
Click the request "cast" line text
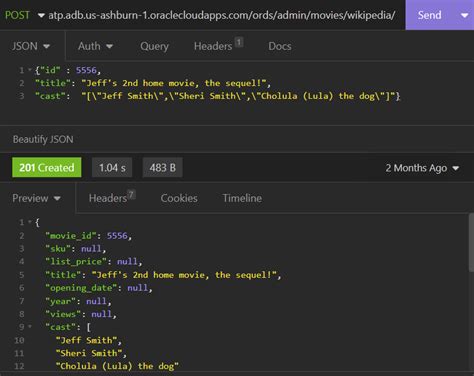click(218, 96)
